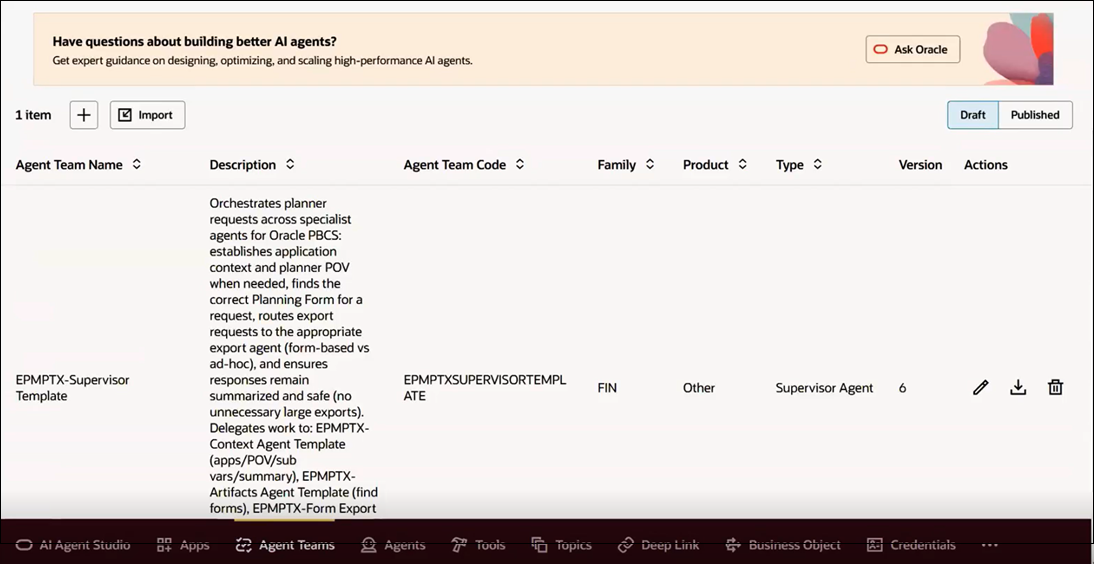Click the FIN family cell

point(607,388)
